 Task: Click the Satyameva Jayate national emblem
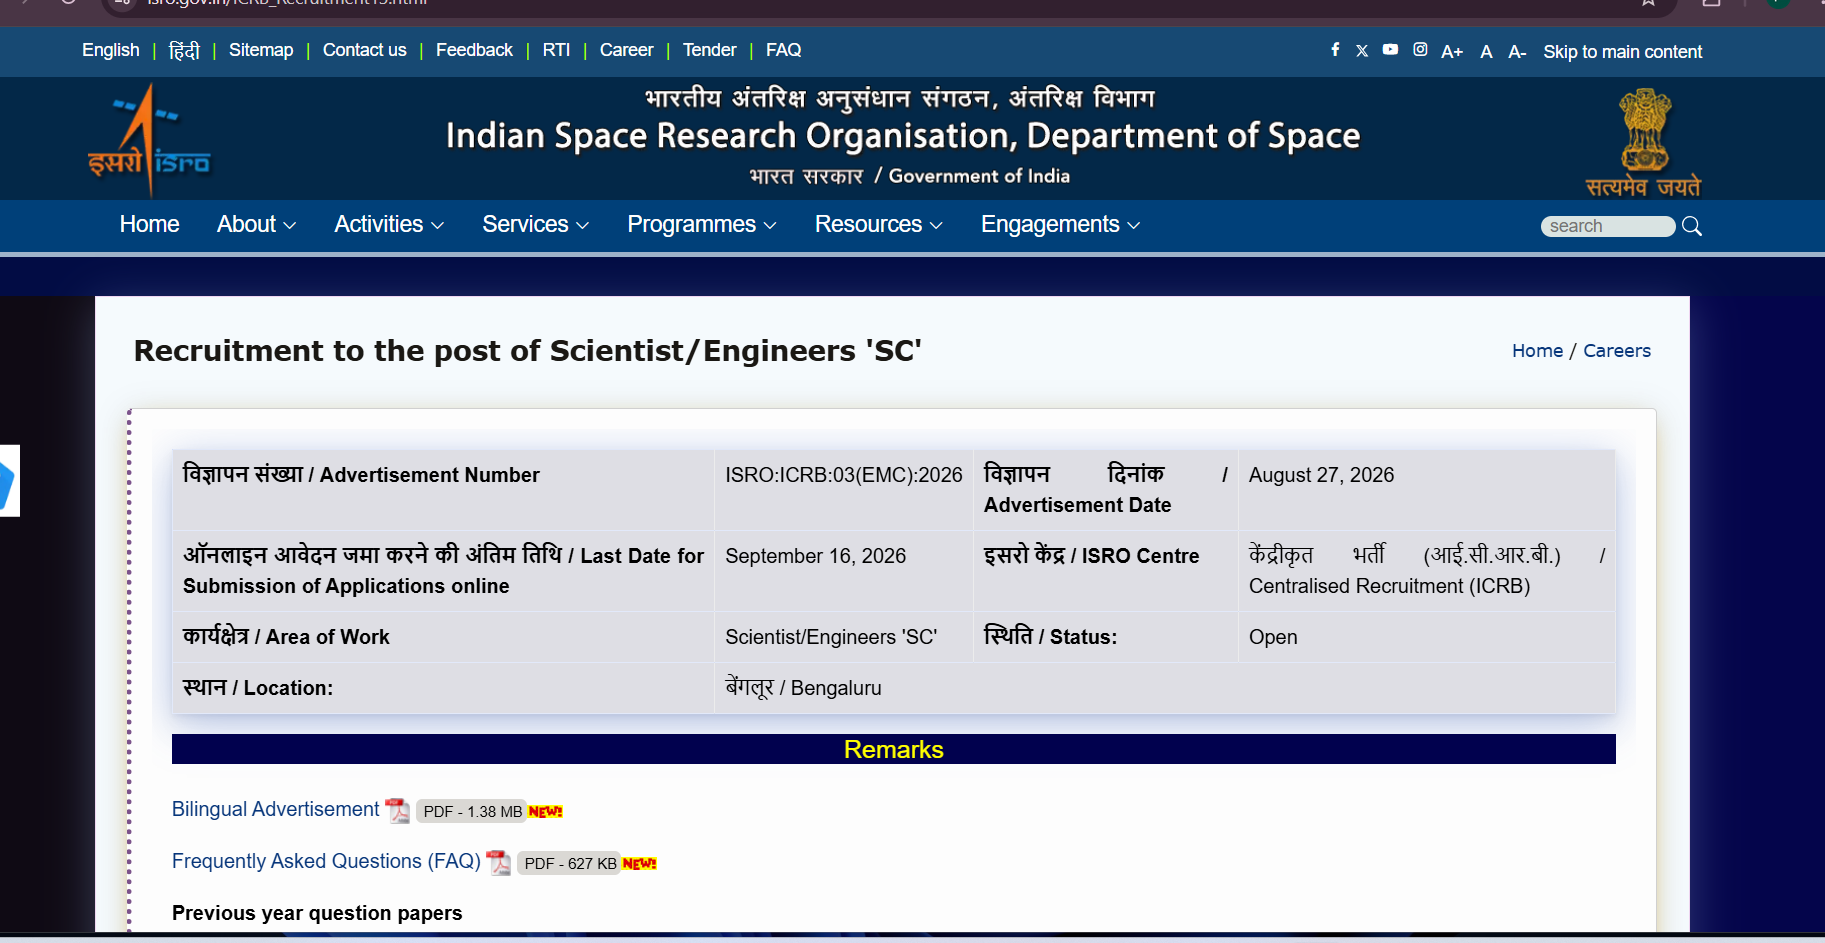tap(1644, 143)
